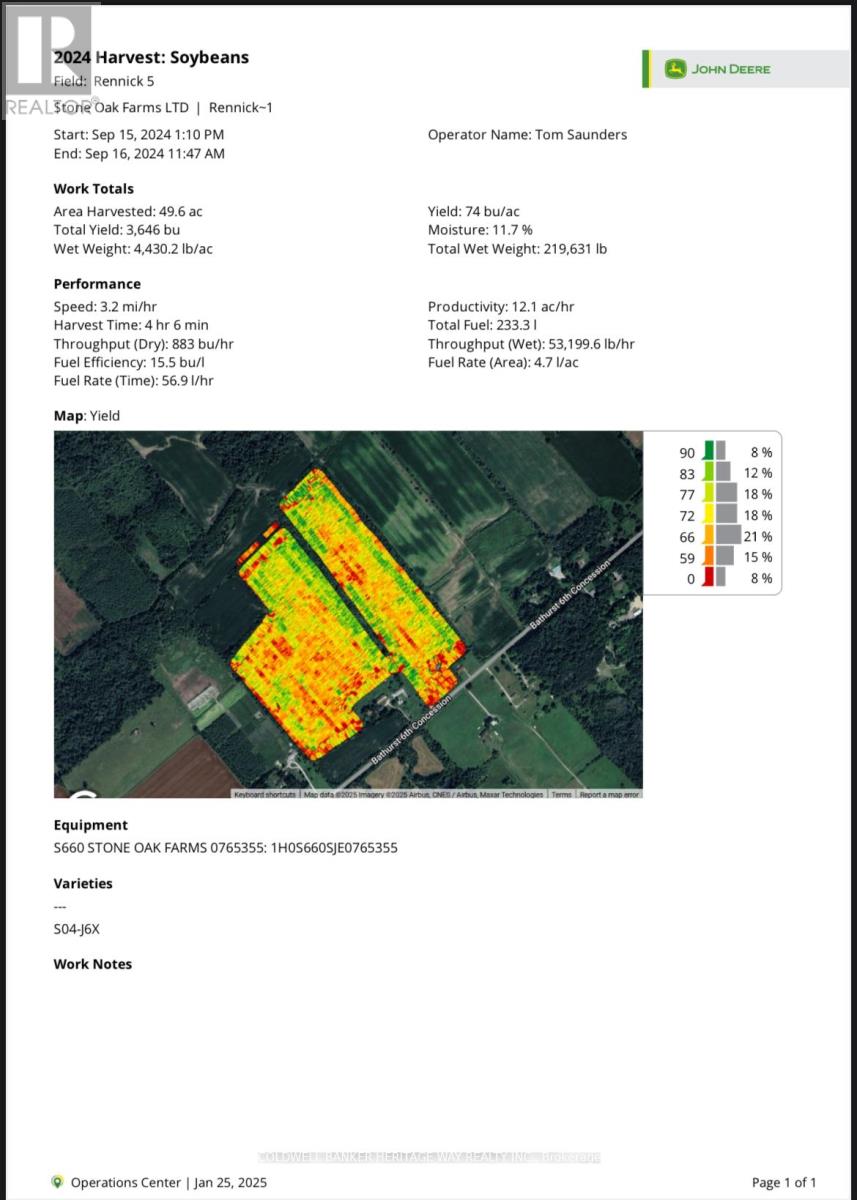Click the 2024 Harvest: Soybeans title

tap(151, 58)
